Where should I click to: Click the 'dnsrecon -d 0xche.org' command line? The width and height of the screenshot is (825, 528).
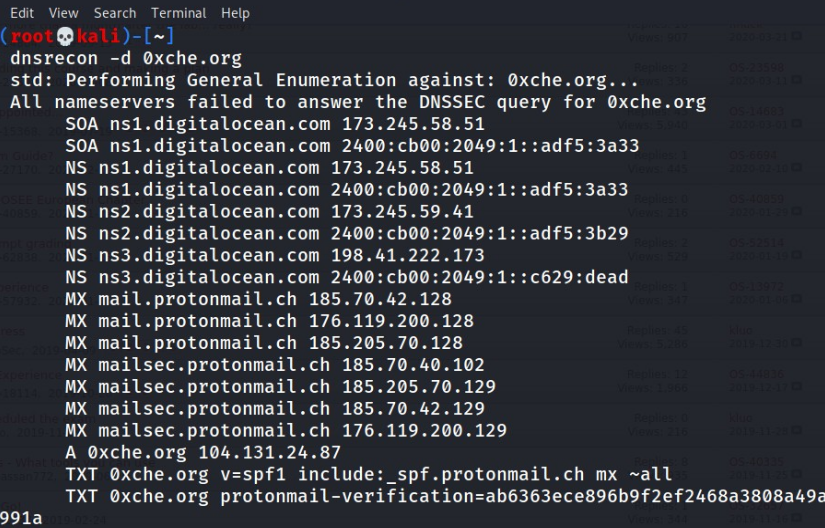126,59
